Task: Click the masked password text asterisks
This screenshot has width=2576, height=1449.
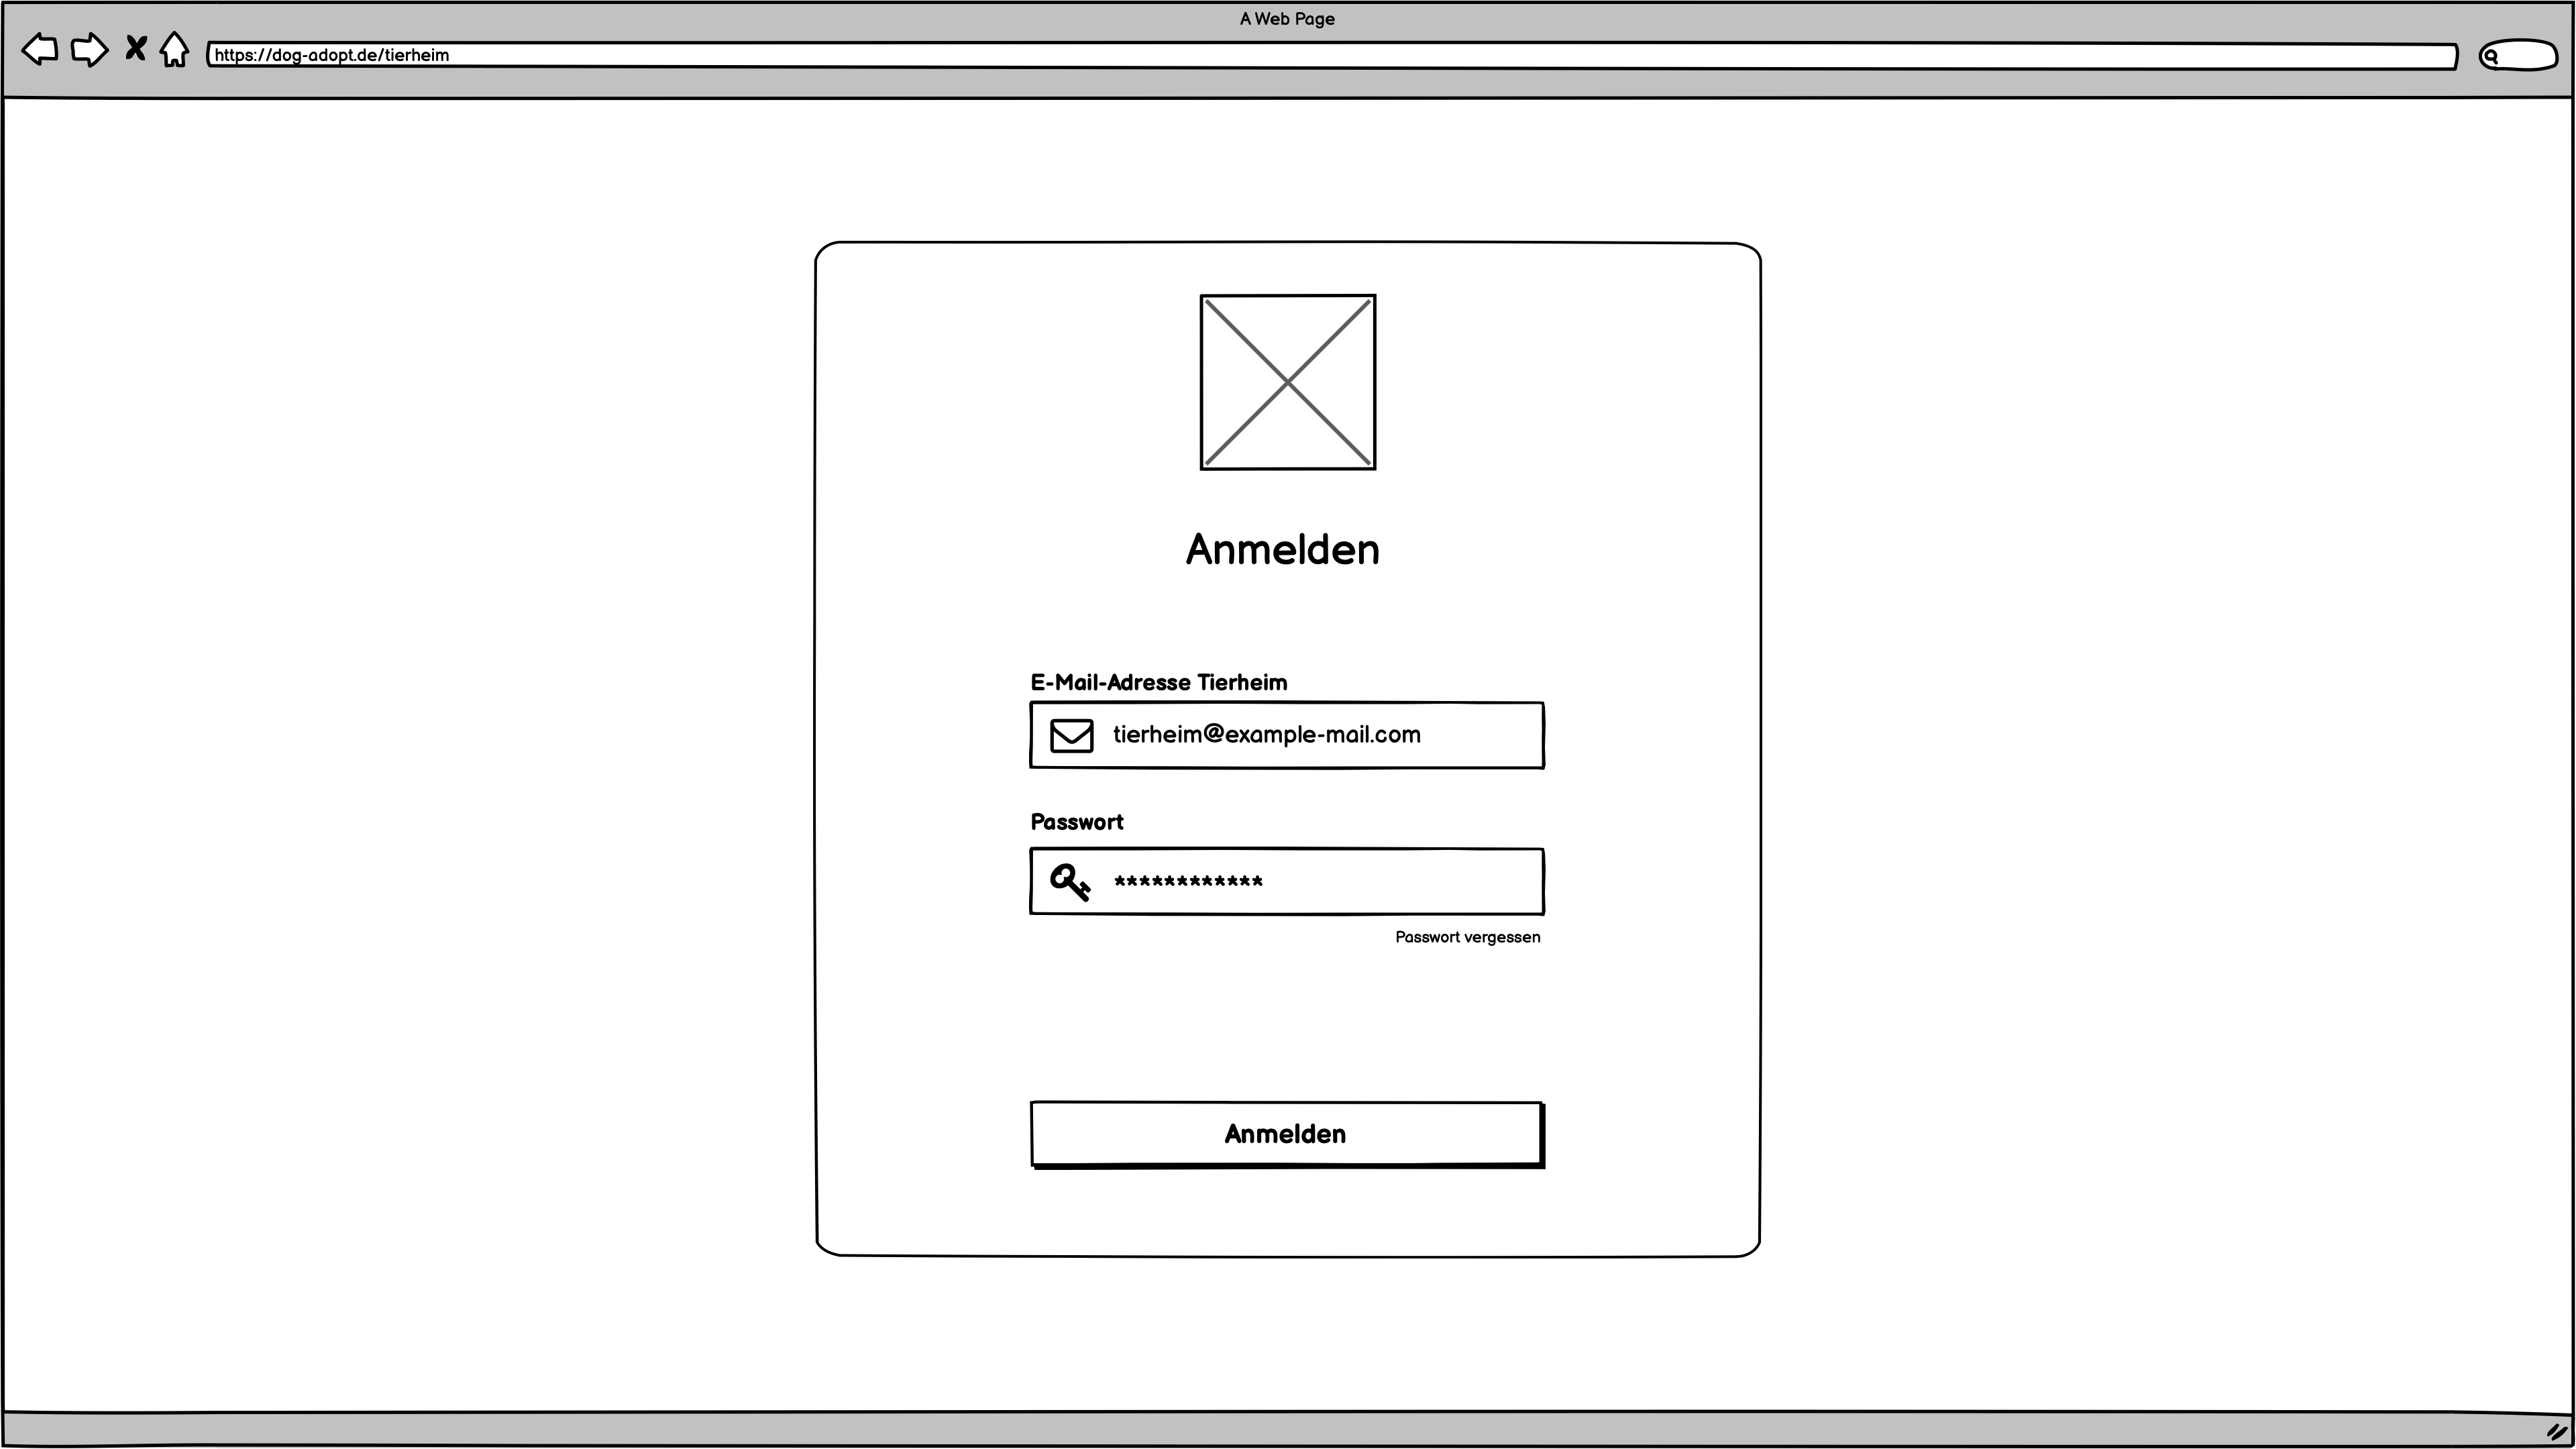Action: [1188, 881]
